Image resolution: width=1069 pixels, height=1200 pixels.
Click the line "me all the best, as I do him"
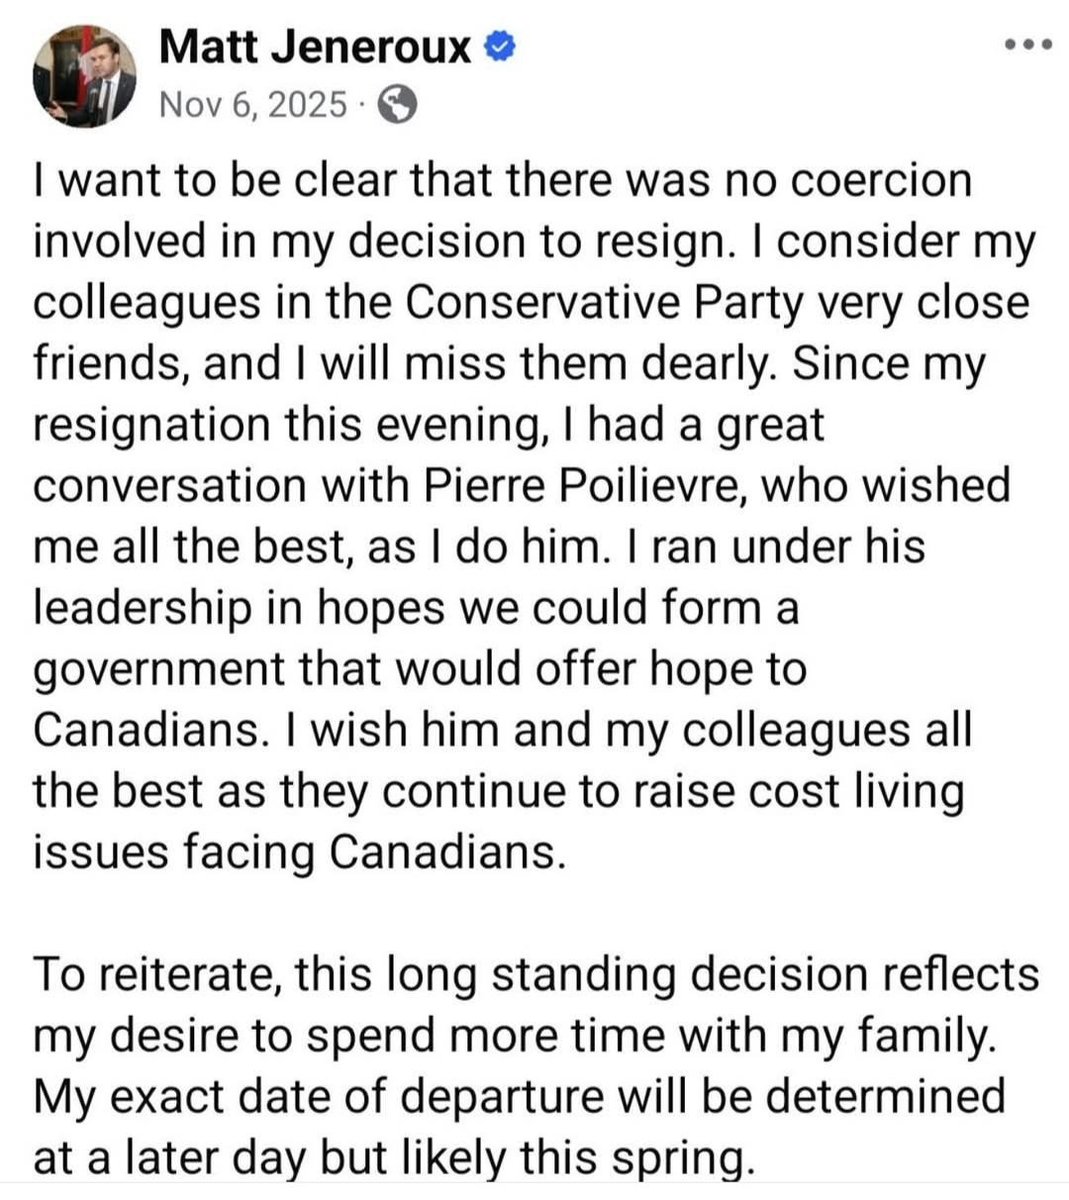click(x=480, y=547)
